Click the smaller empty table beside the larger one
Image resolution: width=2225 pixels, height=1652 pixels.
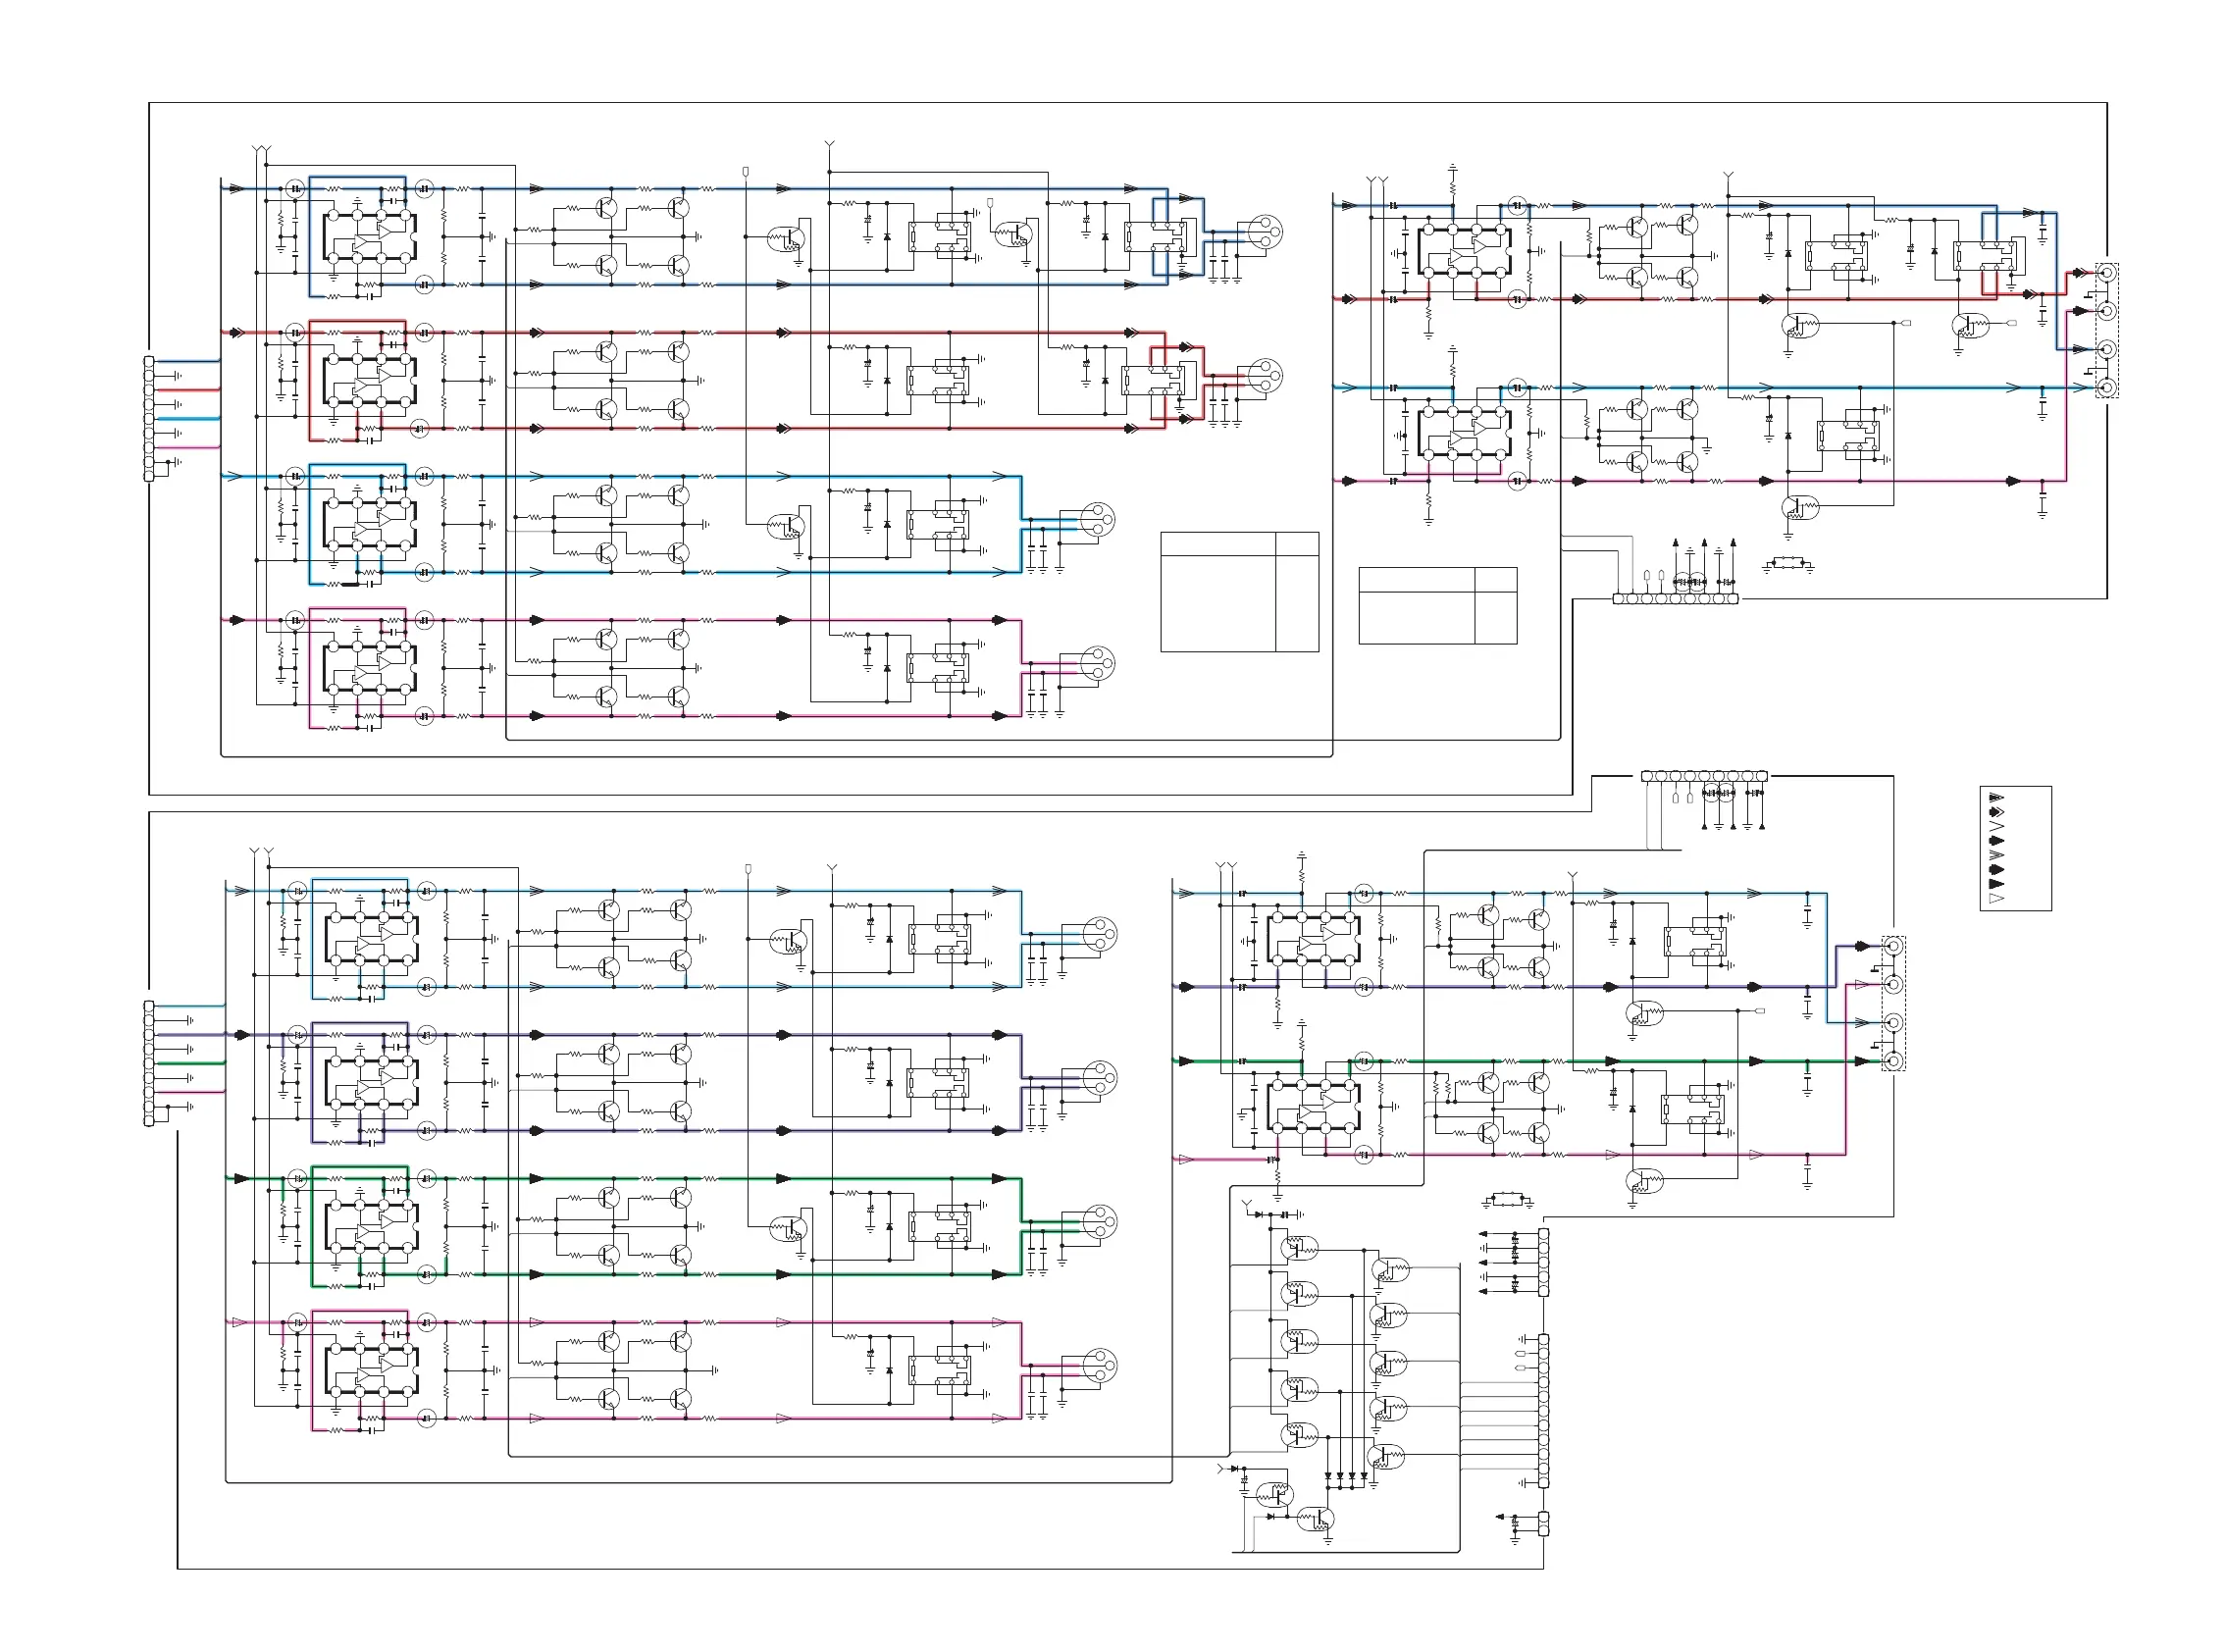[1437, 606]
